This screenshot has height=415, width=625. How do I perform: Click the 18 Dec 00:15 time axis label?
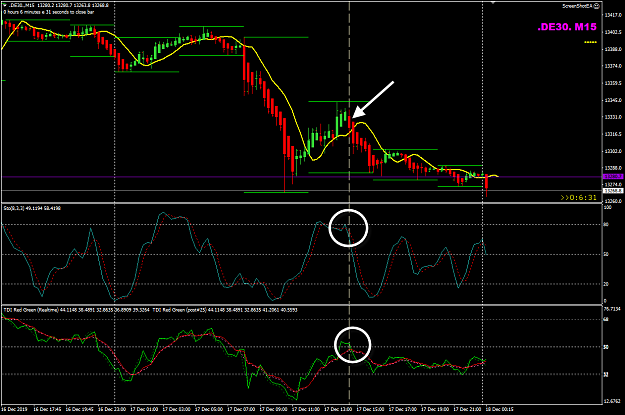499,409
